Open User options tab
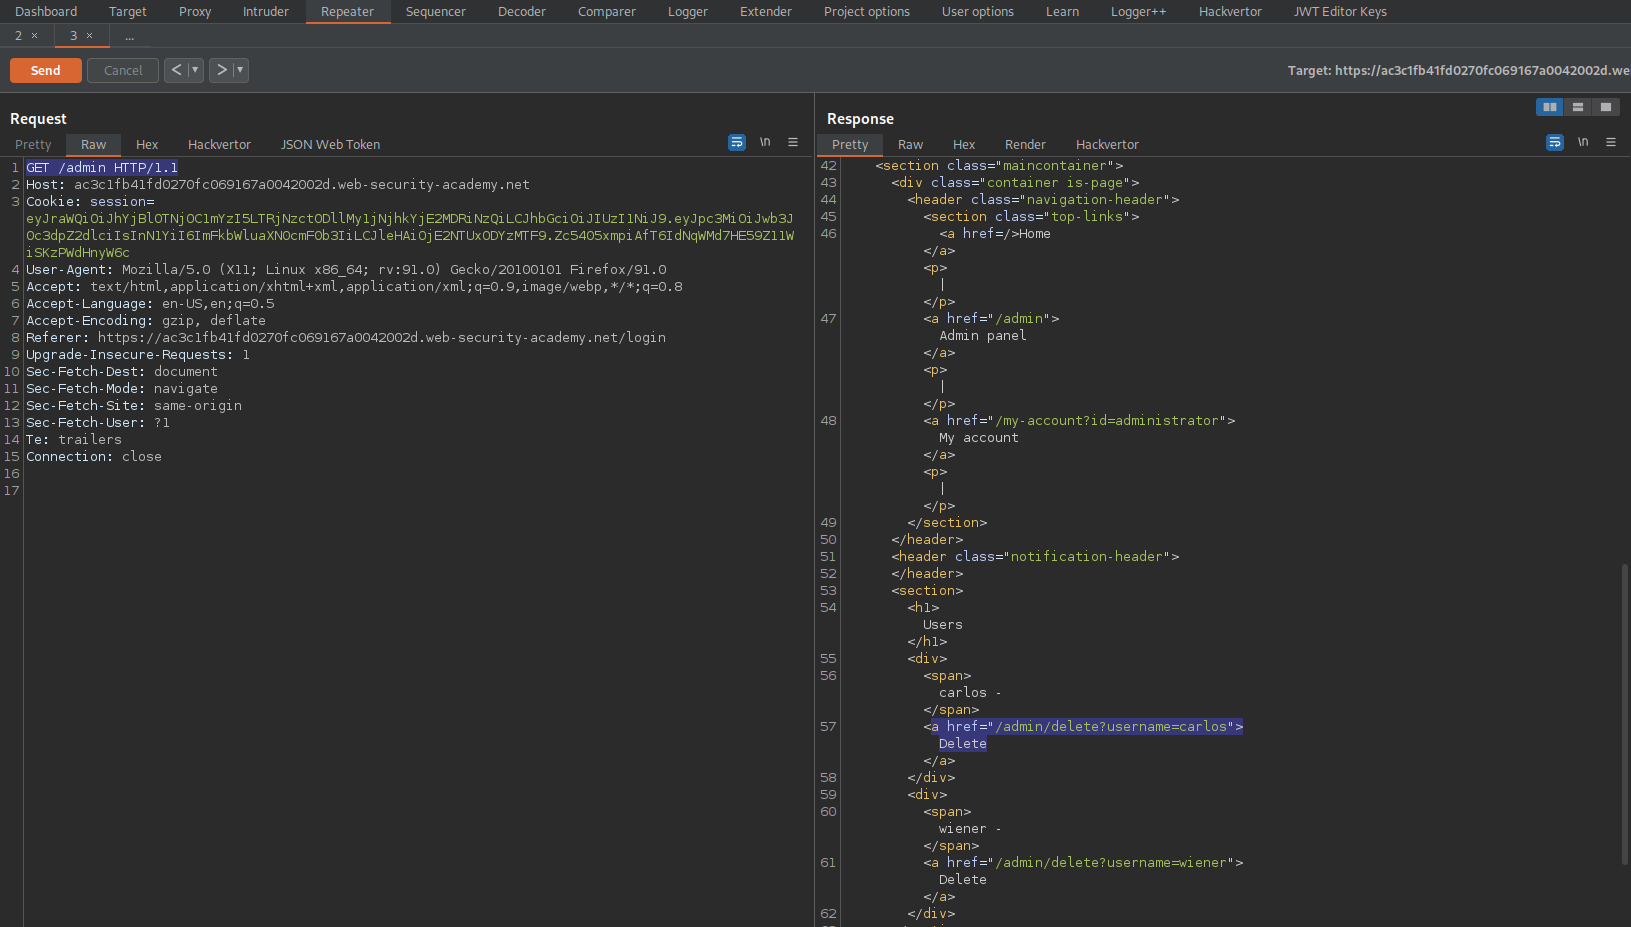Viewport: 1631px width, 927px height. click(978, 12)
